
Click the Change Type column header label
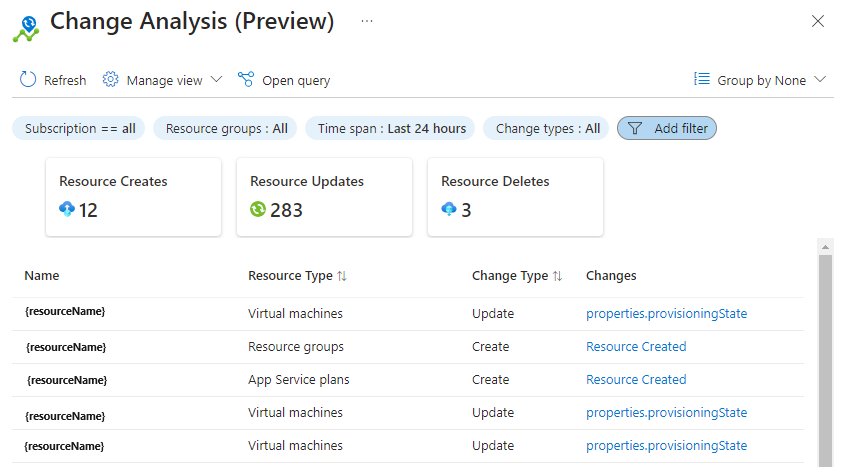pos(510,275)
